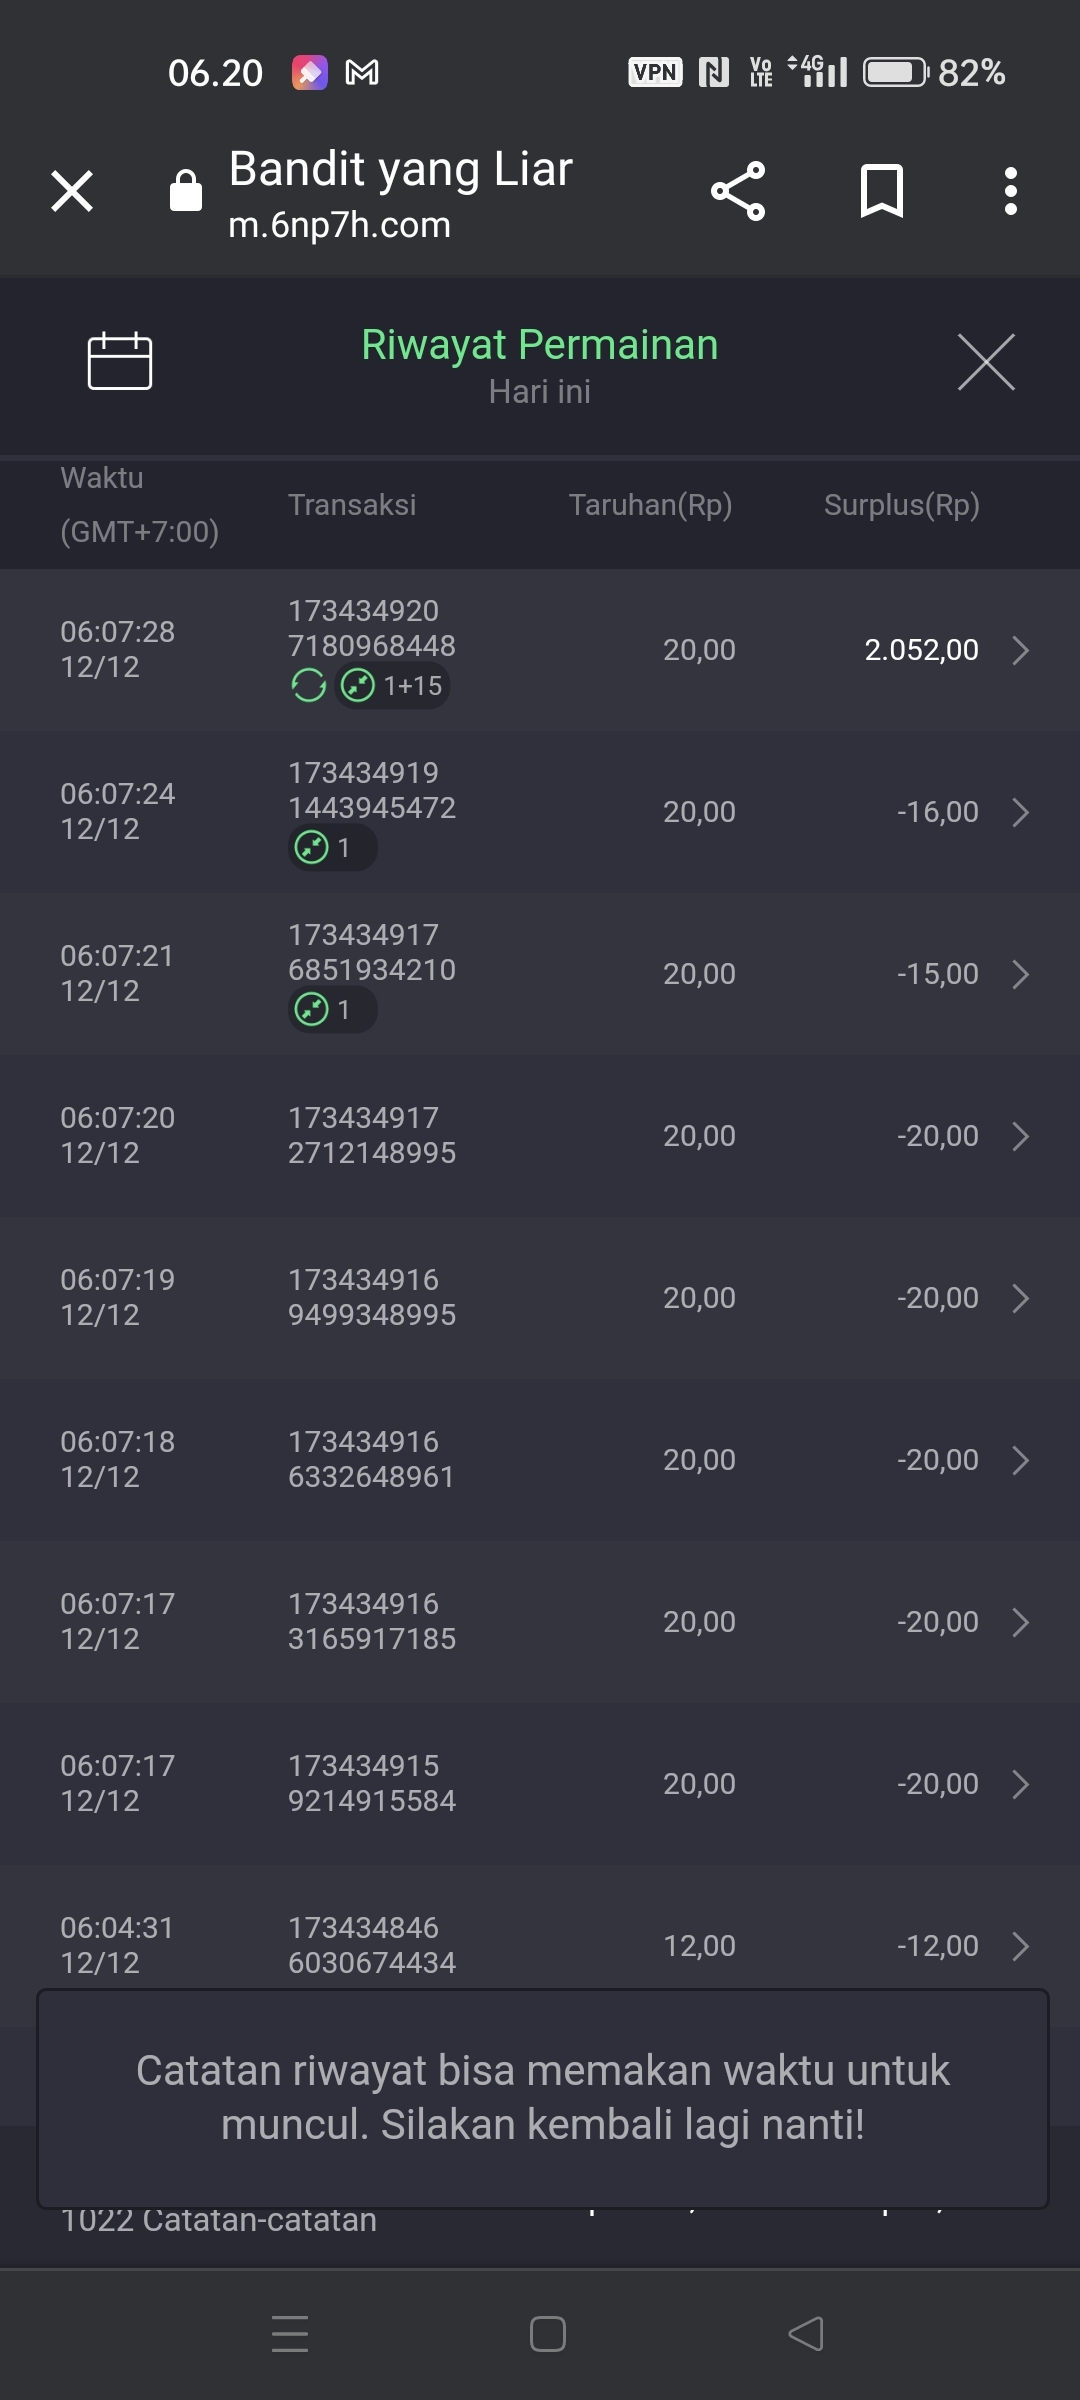Close the browser tab with X
1080x2400 pixels.
[x=72, y=191]
